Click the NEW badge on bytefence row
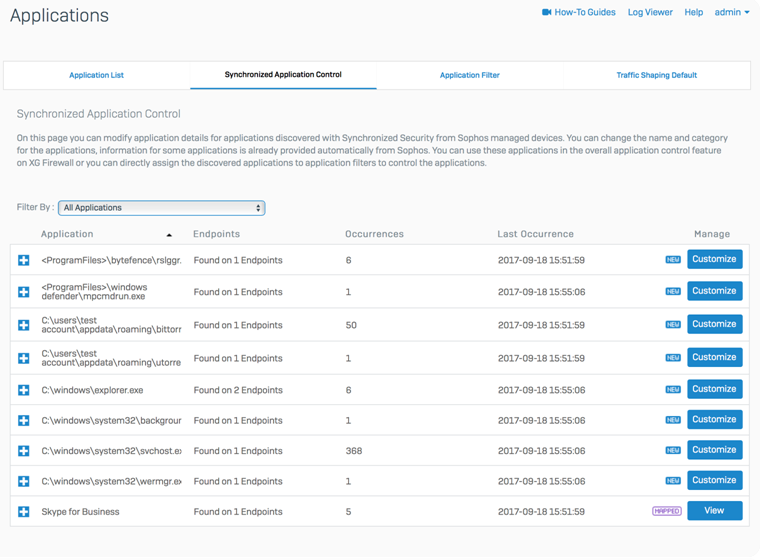 [x=673, y=260]
